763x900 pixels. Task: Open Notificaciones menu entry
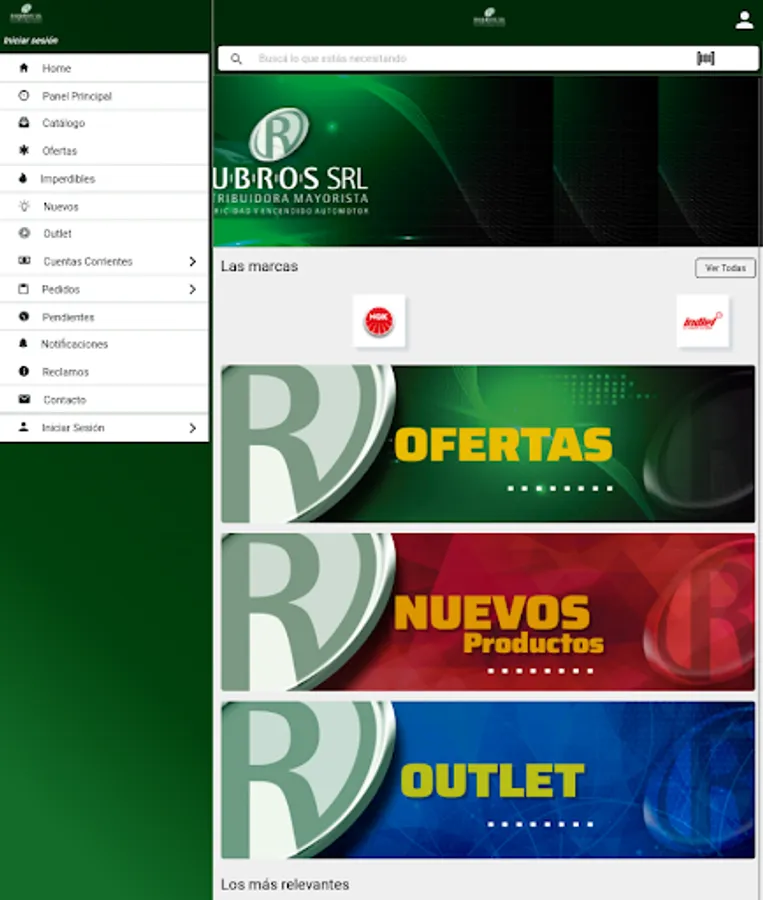[x=104, y=344]
